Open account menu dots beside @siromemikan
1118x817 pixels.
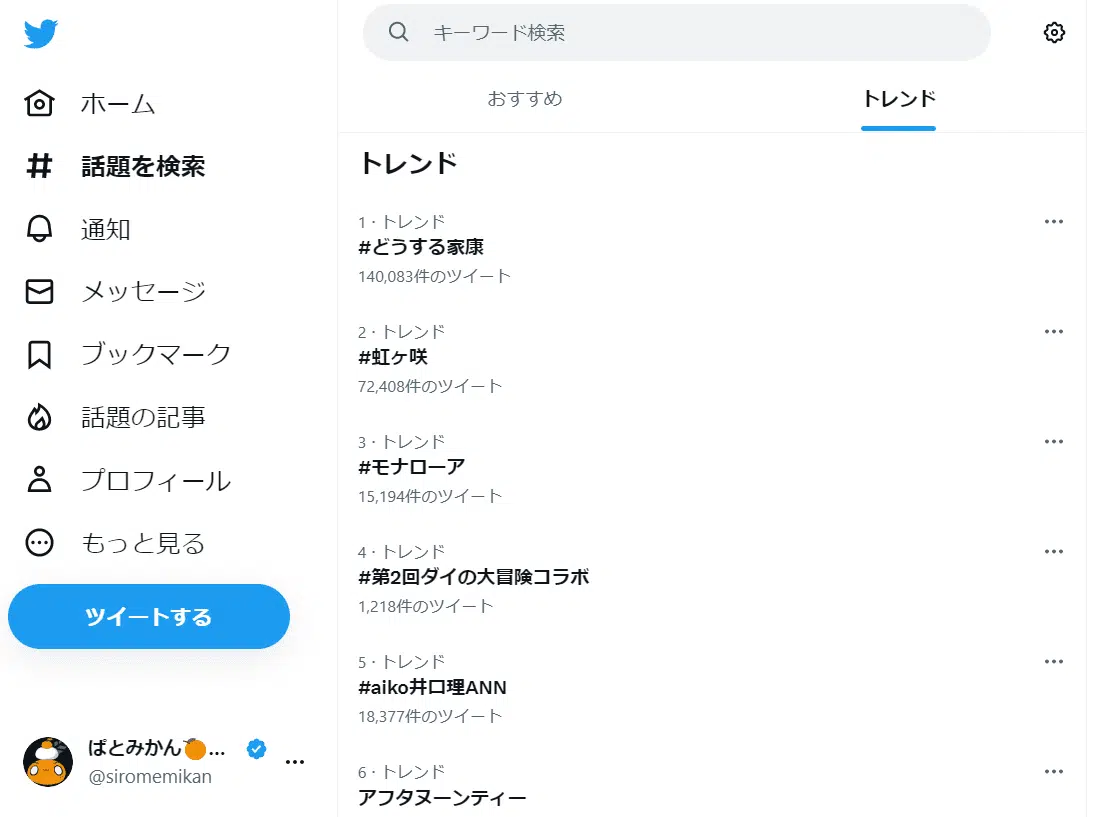click(295, 762)
